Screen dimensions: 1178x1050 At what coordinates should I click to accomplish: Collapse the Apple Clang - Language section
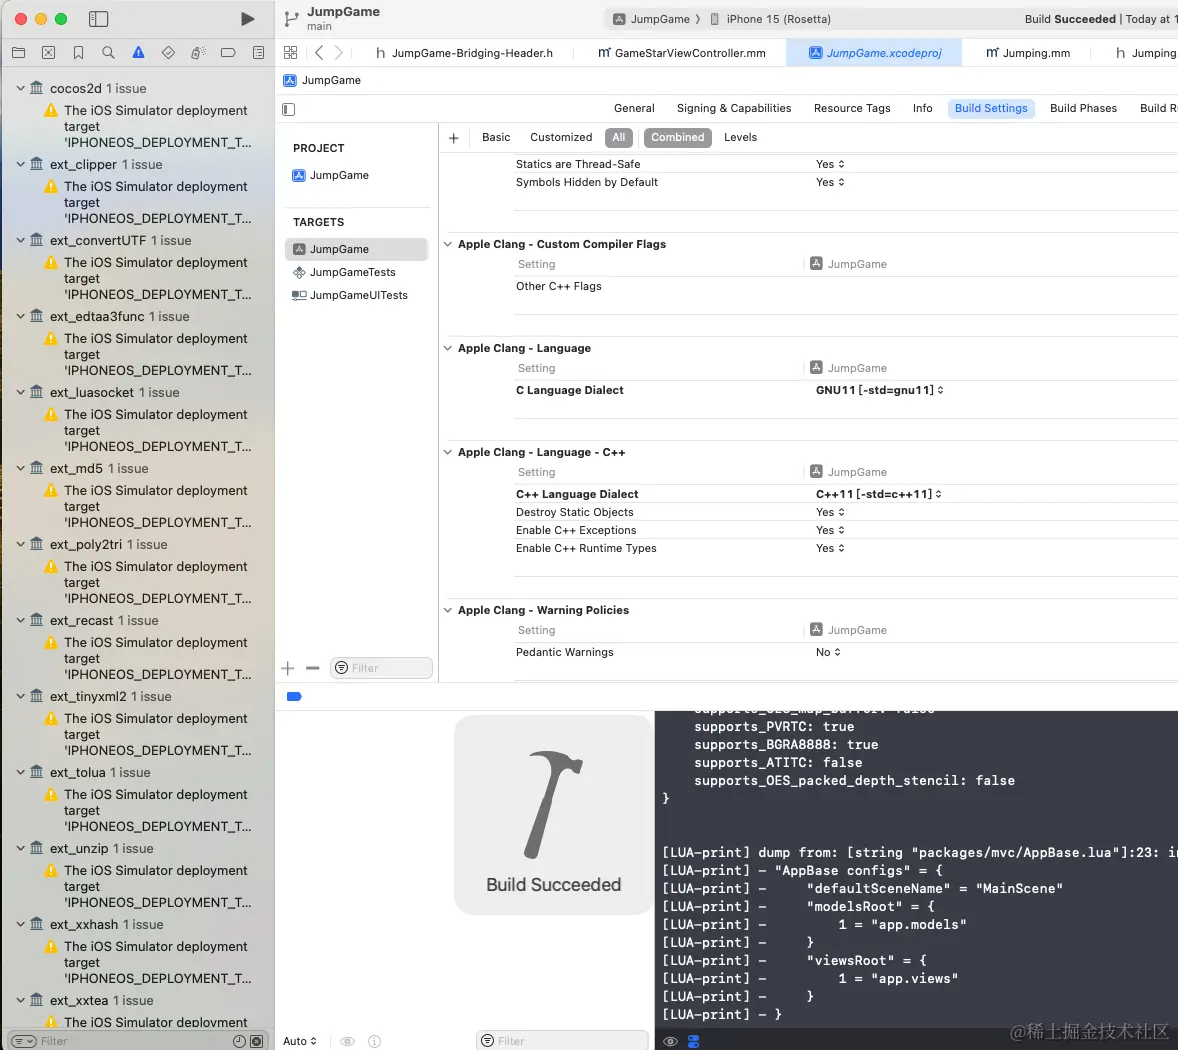pos(448,348)
